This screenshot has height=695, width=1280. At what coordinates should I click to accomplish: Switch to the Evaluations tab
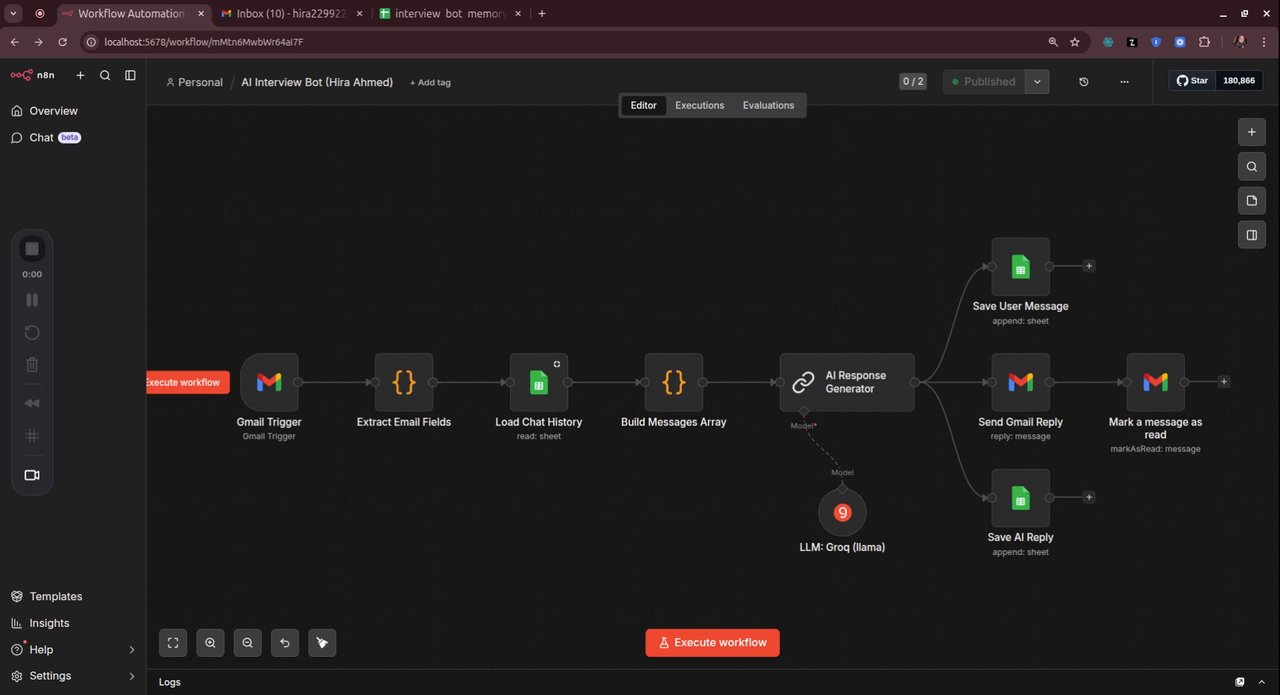(x=768, y=105)
